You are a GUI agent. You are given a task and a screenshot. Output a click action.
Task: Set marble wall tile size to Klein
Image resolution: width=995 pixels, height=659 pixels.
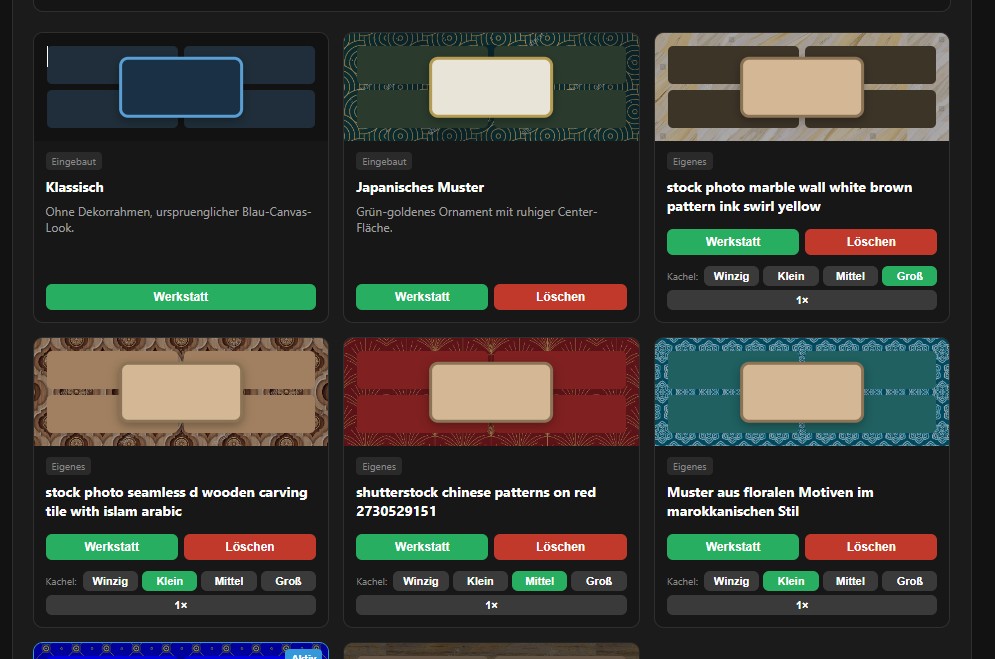point(791,277)
